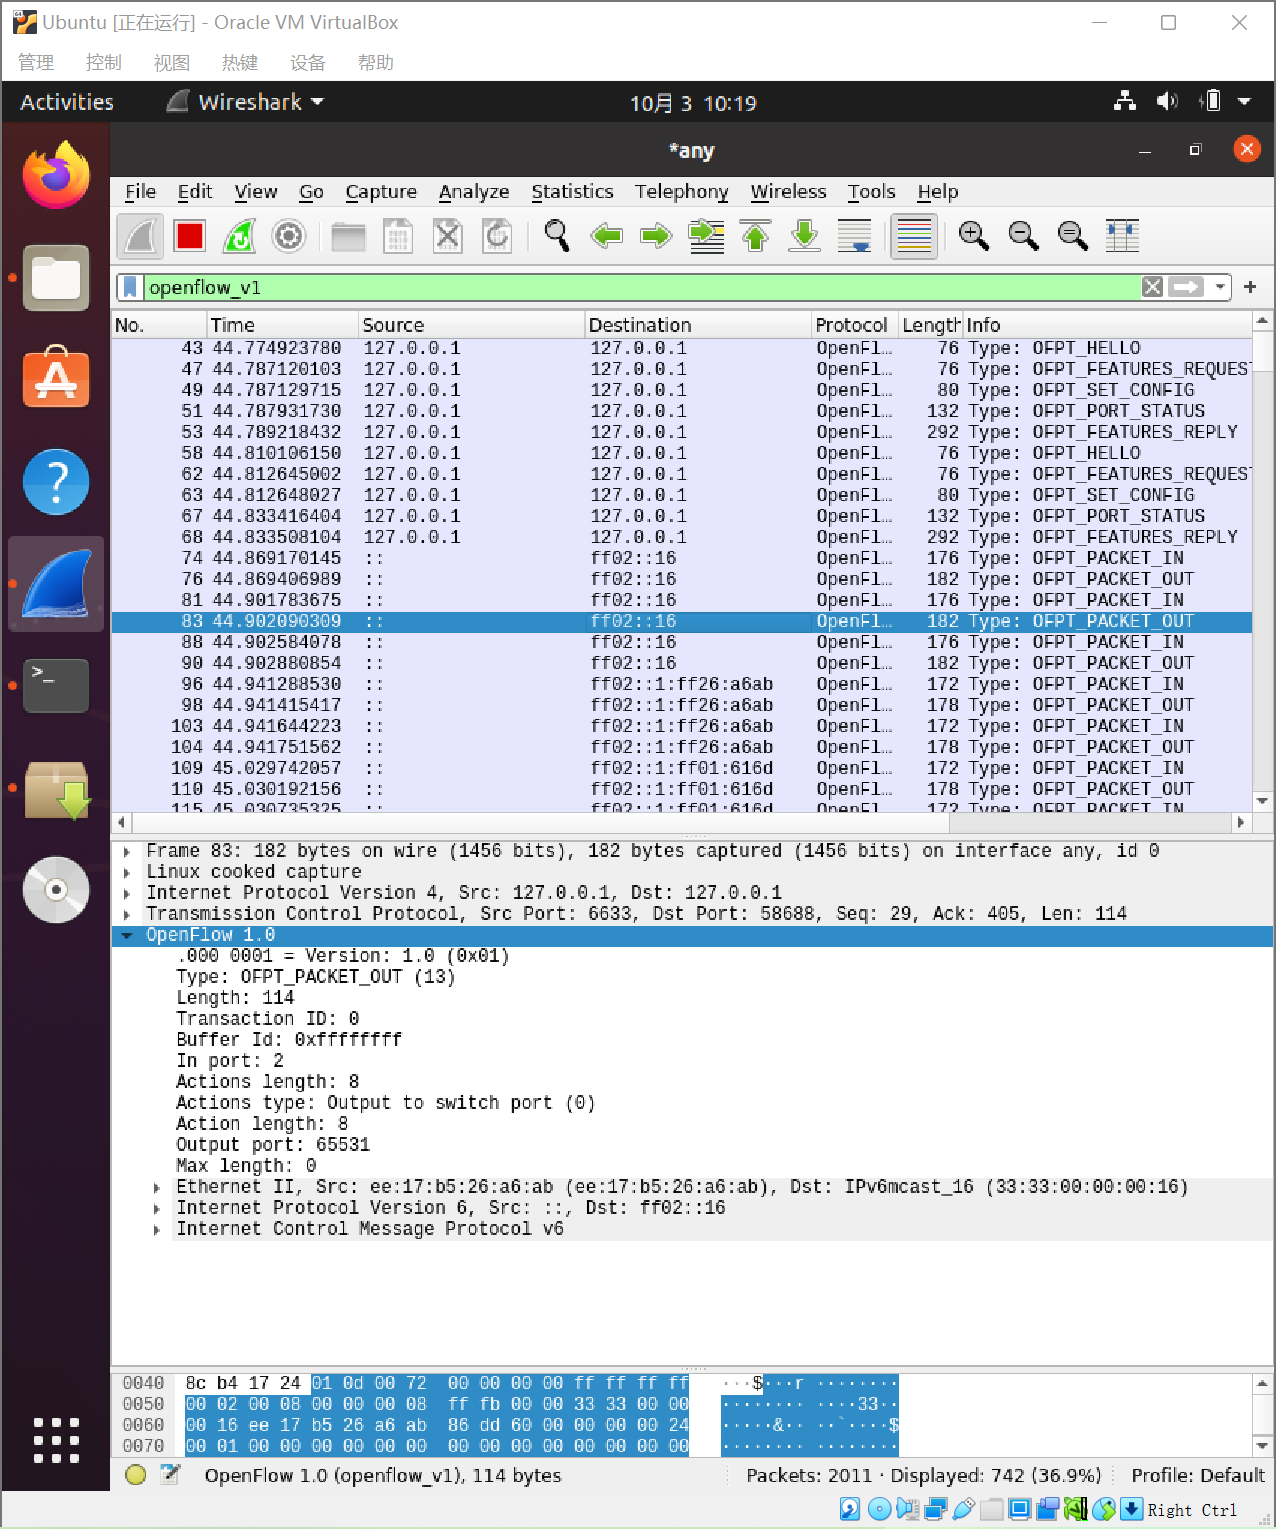This screenshot has height=1529, width=1276.
Task: Sort packets by Info column header
Action: [x=1107, y=325]
